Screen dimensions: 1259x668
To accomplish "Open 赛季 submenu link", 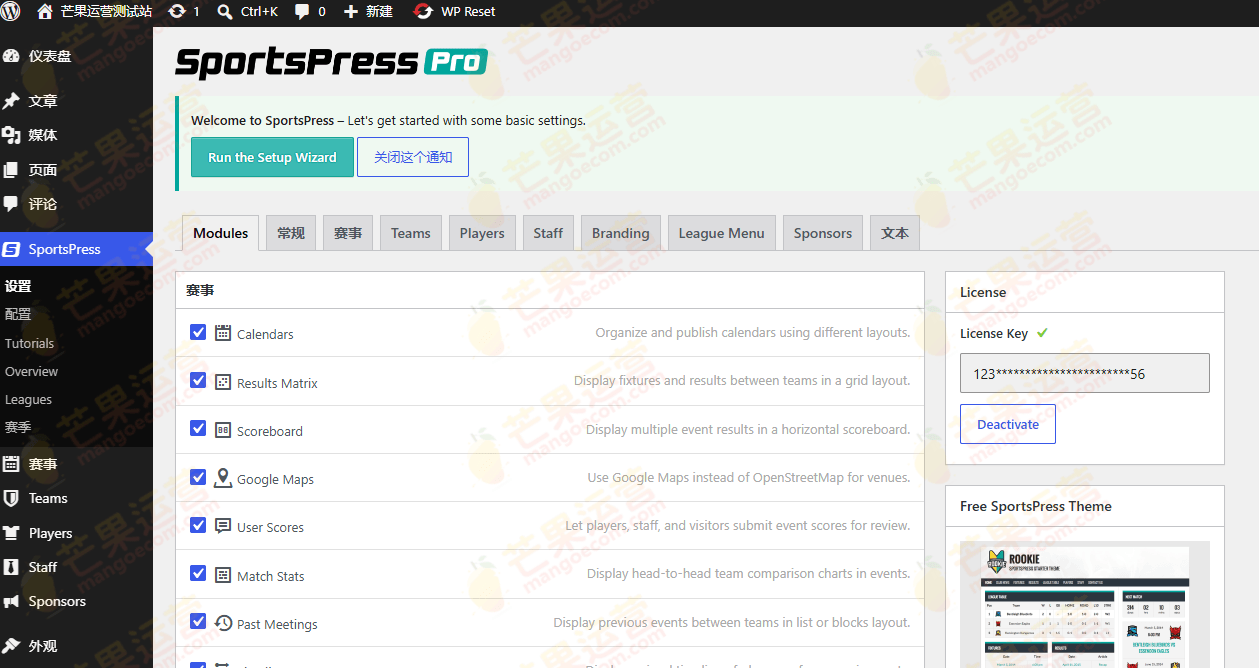I will click(x=18, y=427).
